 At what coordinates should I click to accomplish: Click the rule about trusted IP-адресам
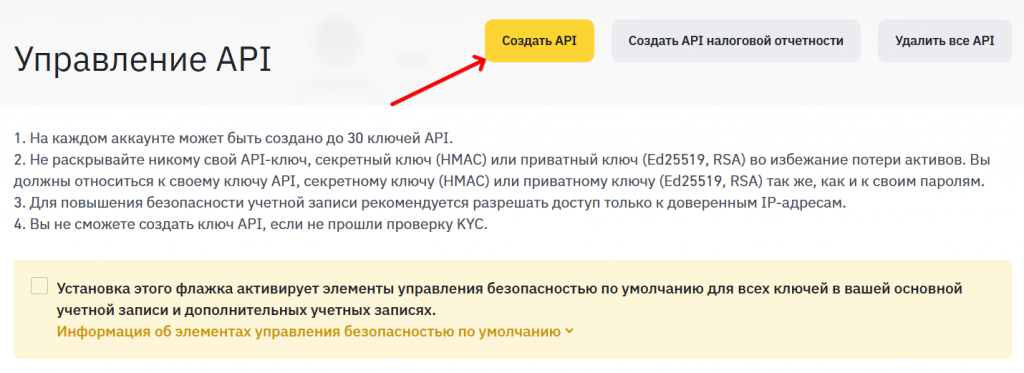click(x=430, y=203)
